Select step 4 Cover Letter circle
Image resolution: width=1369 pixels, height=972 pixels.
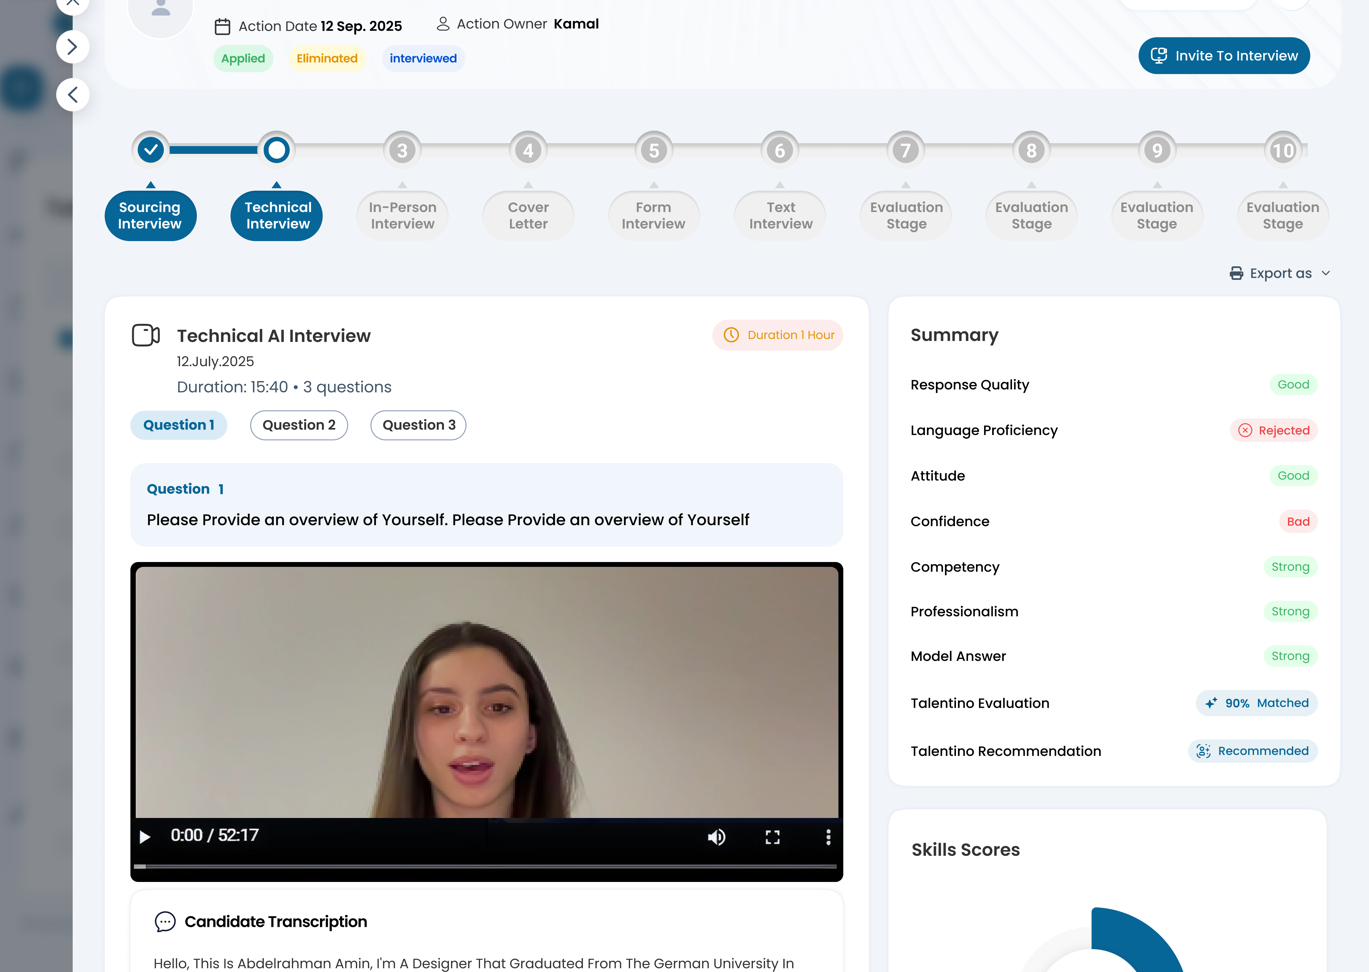528,150
